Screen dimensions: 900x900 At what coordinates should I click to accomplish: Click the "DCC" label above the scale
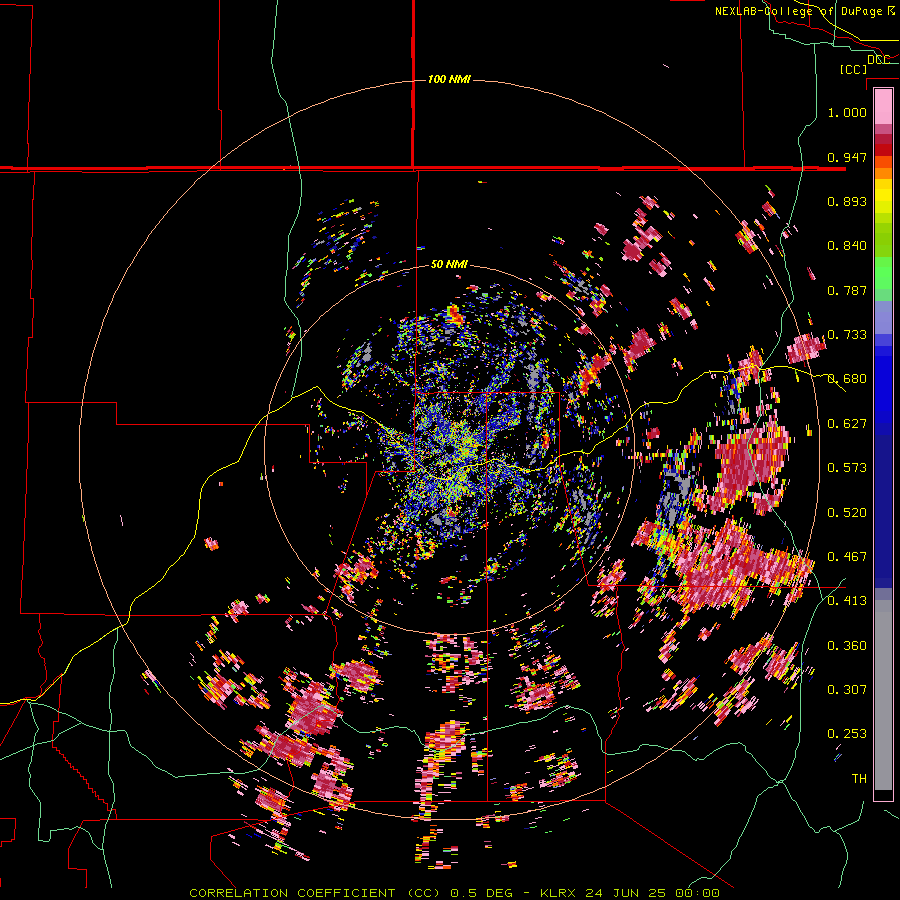(878, 60)
